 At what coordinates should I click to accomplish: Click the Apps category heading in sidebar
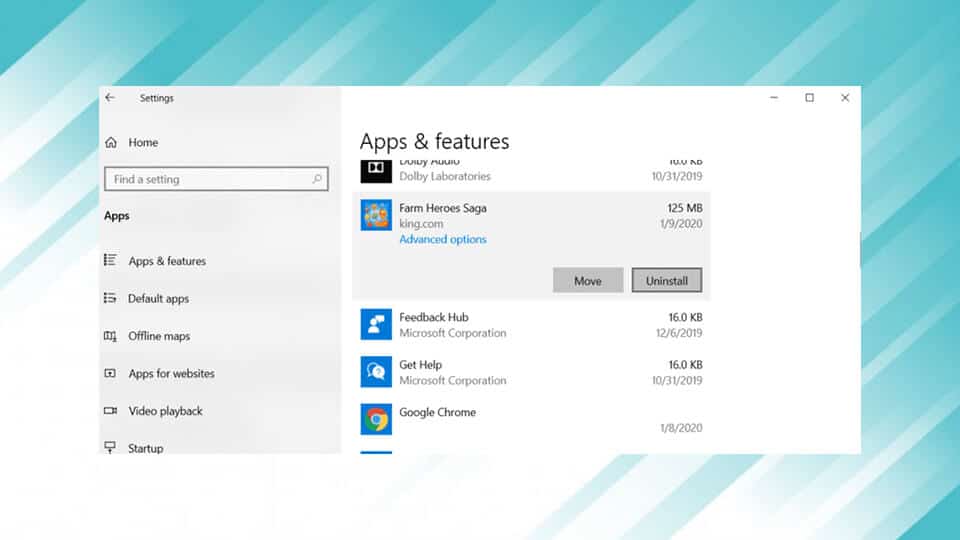116,216
